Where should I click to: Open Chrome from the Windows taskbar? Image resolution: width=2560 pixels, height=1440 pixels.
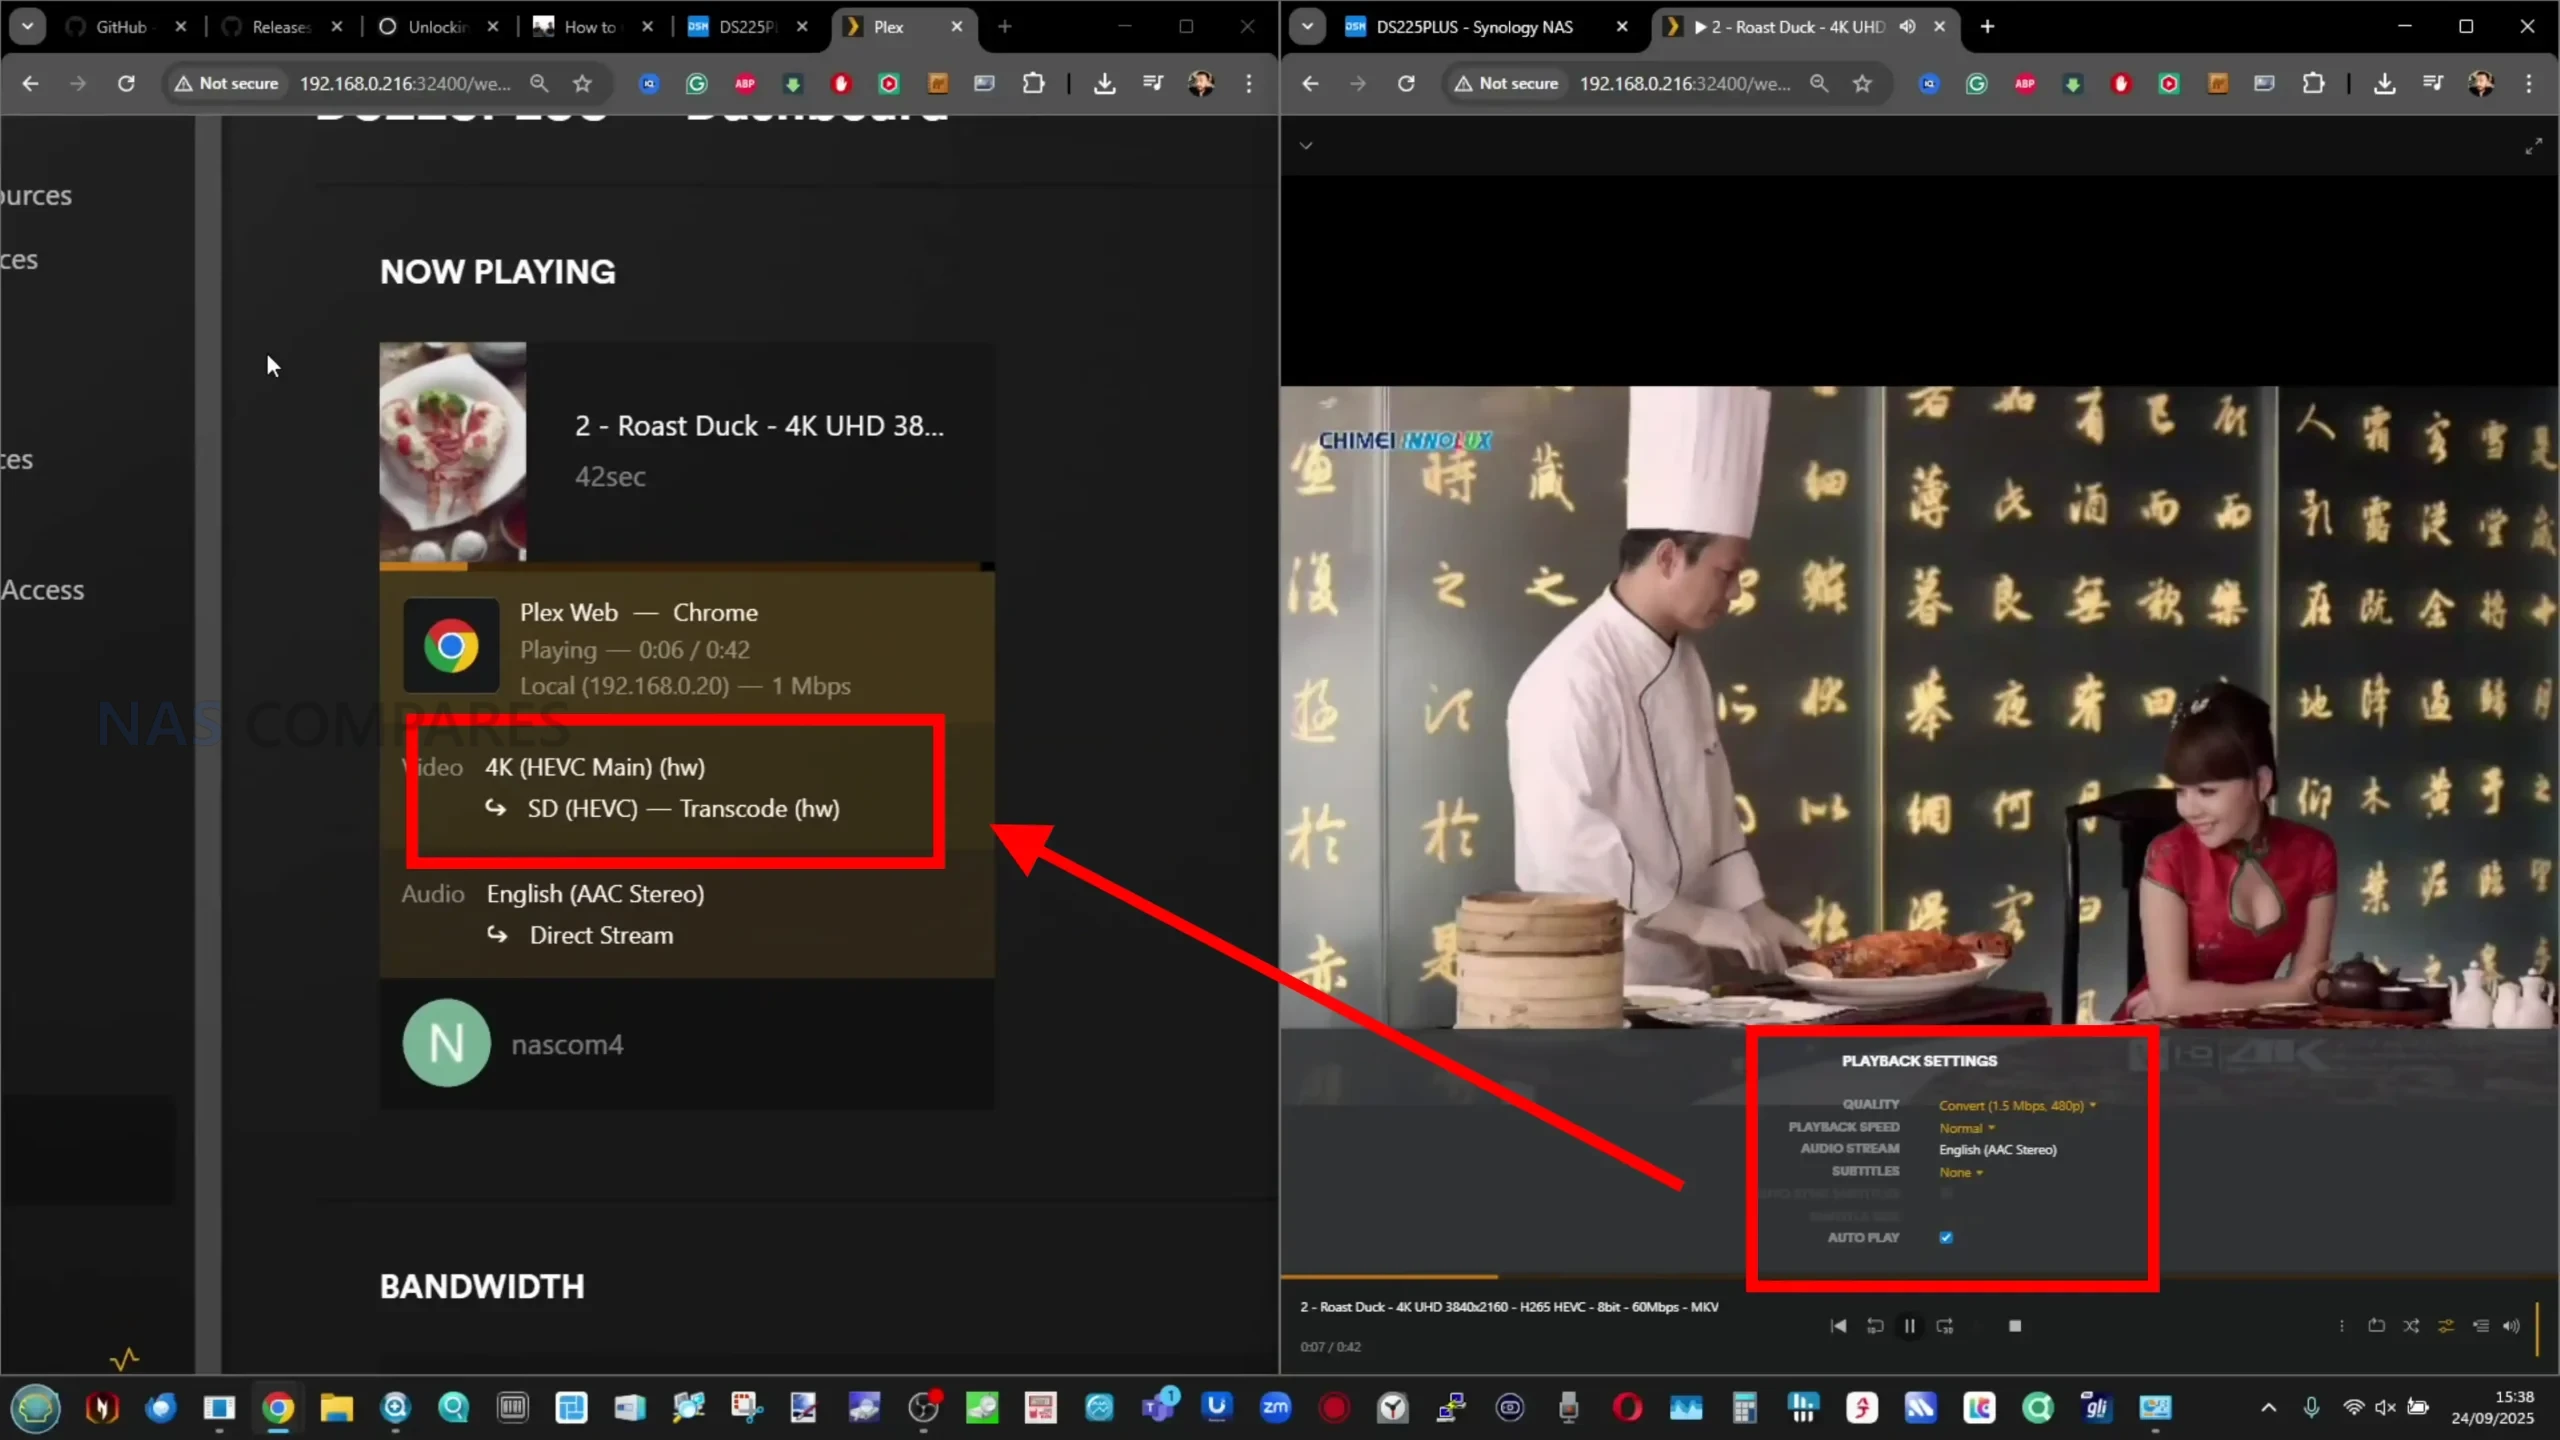click(278, 1408)
